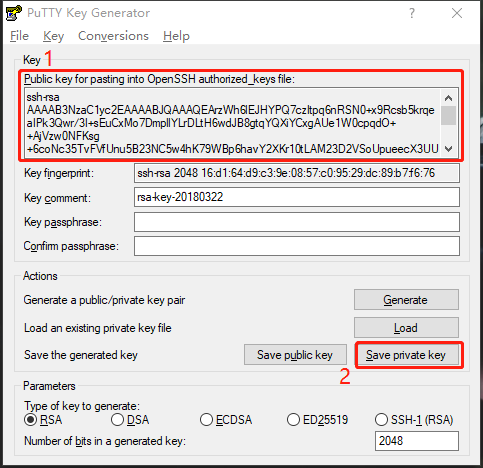Screen dimensions: 483x468
Task: Select the ECDSA key type
Action: coord(206,419)
